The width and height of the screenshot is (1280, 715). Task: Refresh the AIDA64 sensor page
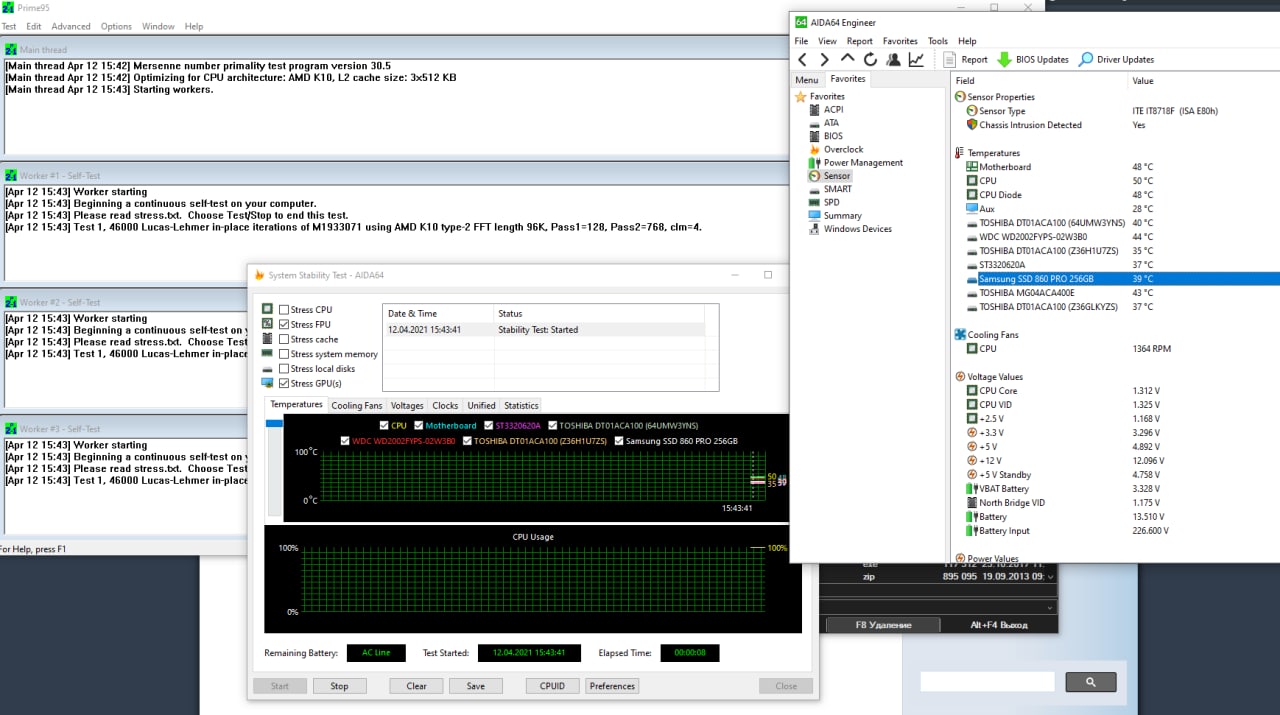coord(870,59)
